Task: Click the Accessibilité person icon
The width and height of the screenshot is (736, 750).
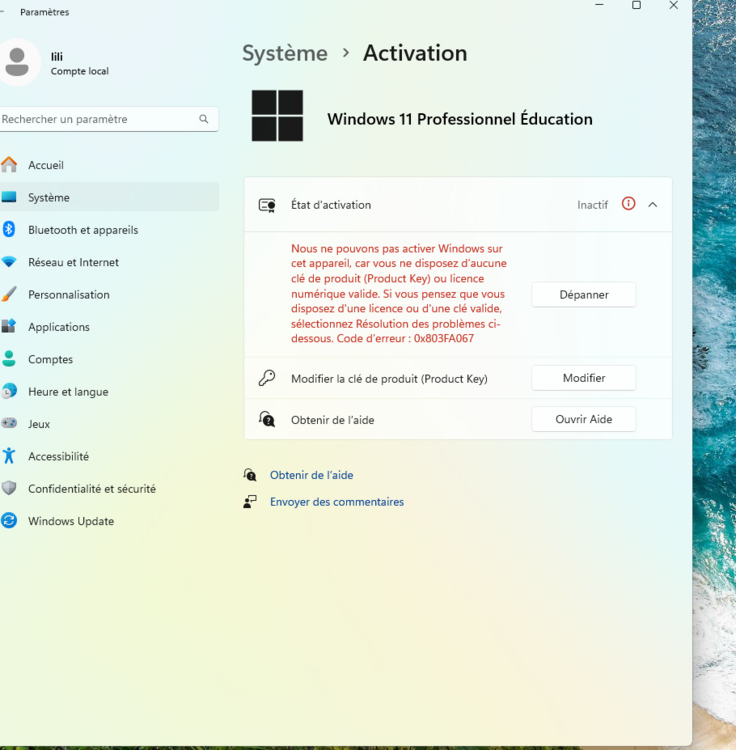Action: 9,456
